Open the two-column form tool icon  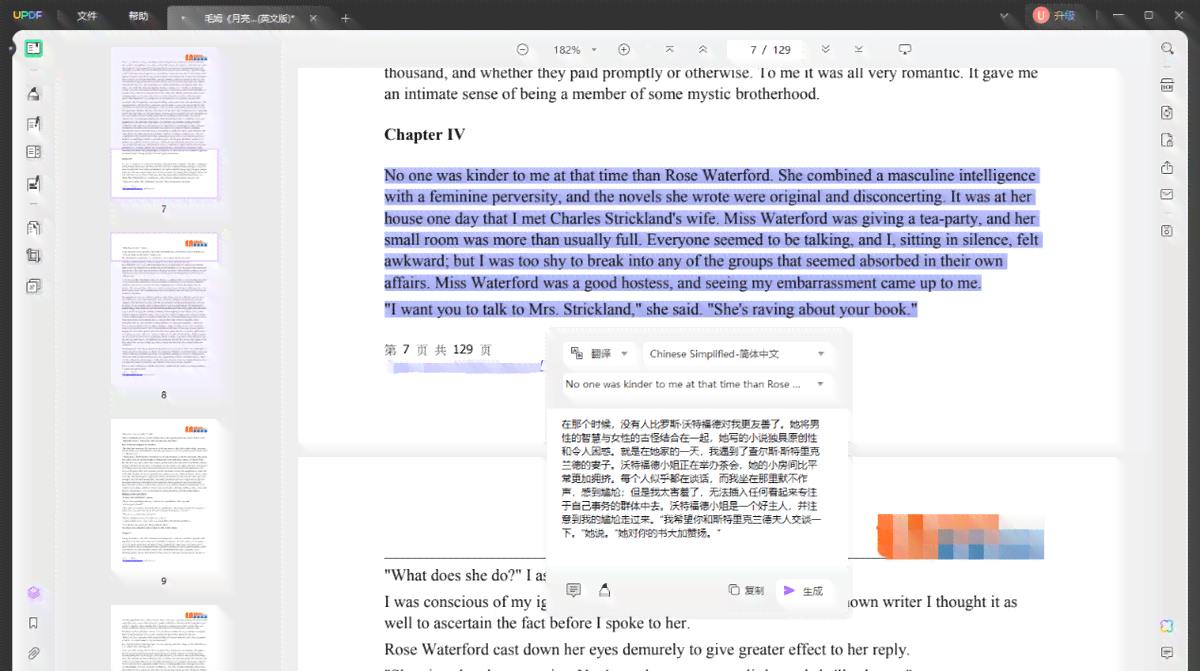coord(33,152)
